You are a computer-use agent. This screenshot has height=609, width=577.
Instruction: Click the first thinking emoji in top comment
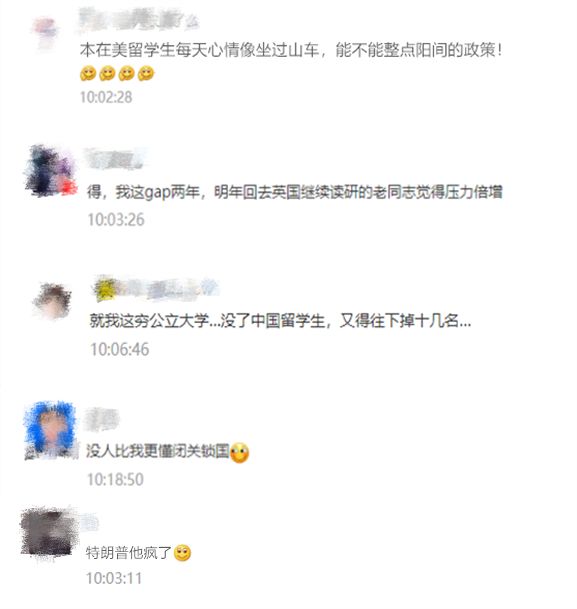coord(88,73)
